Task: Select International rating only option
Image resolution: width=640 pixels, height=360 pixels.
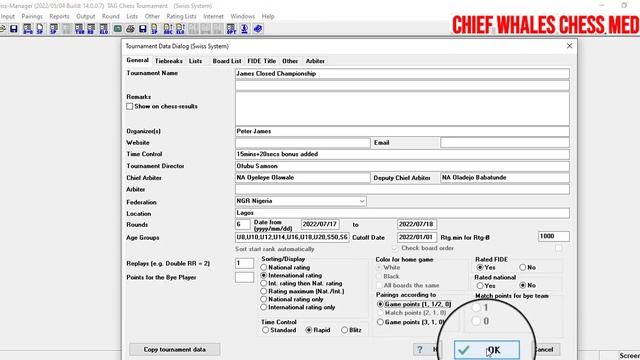Action: pos(264,307)
